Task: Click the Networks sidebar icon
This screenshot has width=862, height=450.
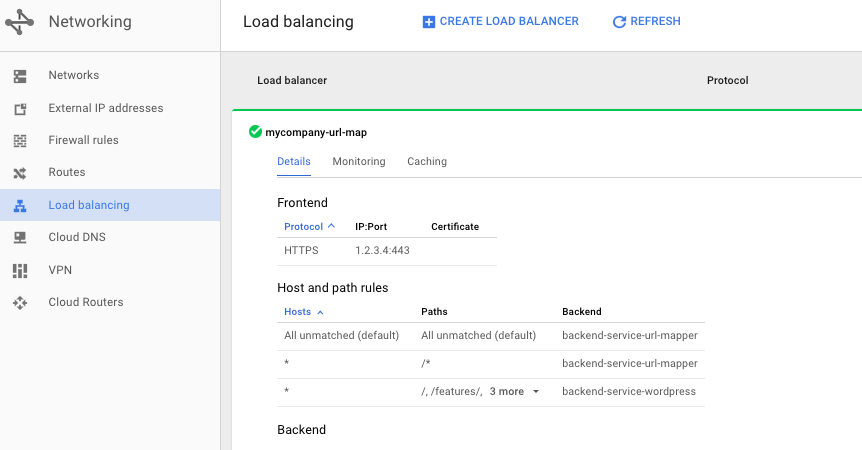Action: click(20, 76)
